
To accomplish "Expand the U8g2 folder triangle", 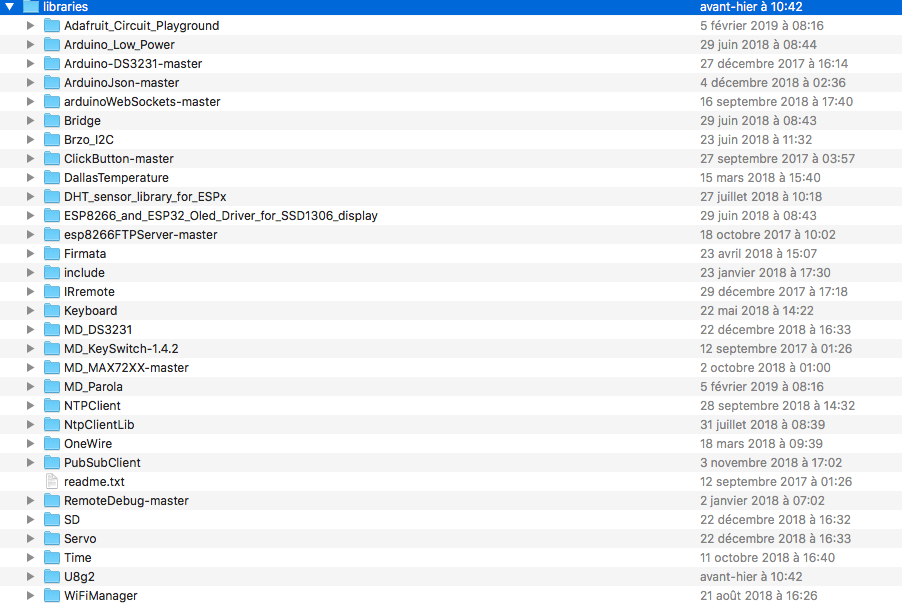I will pos(30,576).
